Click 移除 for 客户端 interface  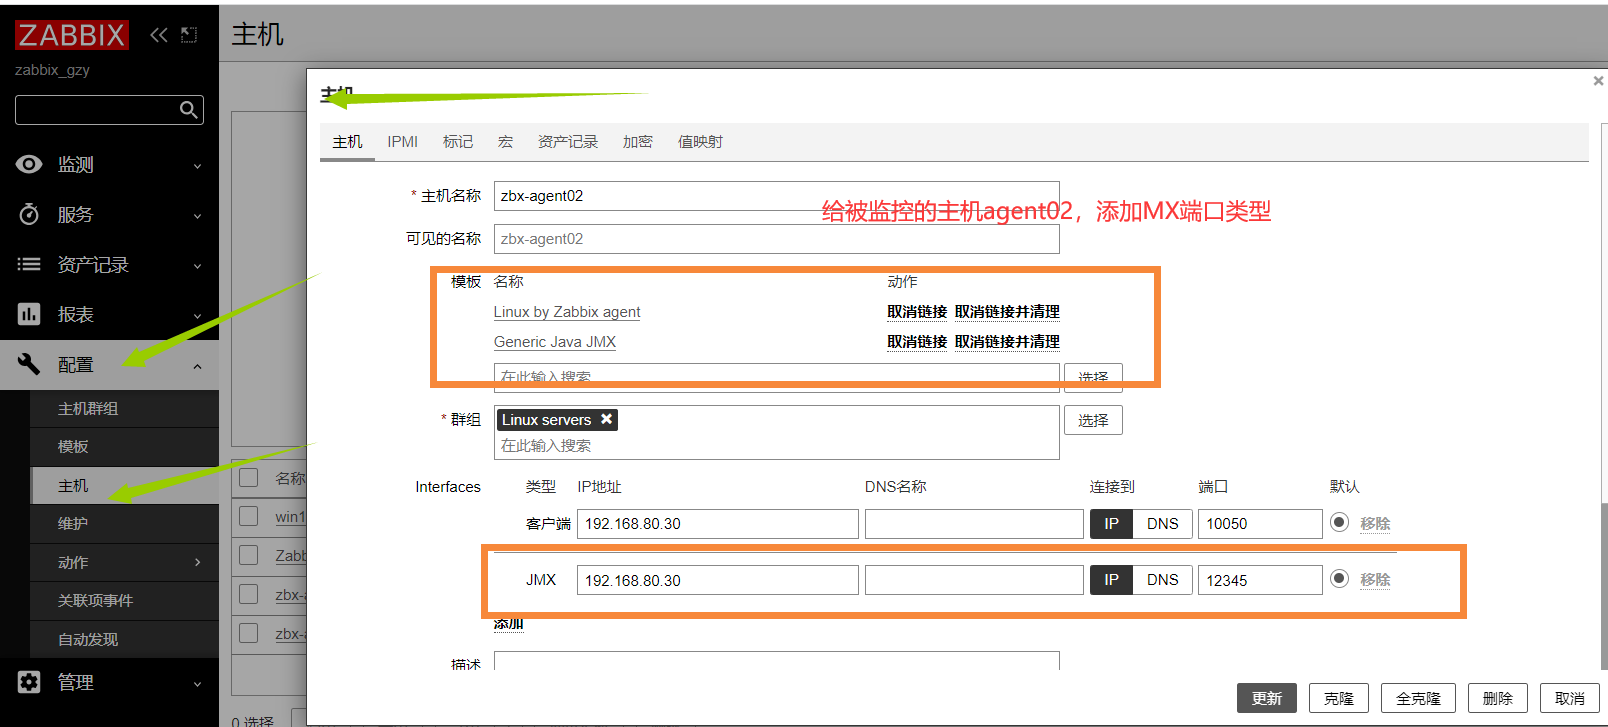click(1375, 524)
